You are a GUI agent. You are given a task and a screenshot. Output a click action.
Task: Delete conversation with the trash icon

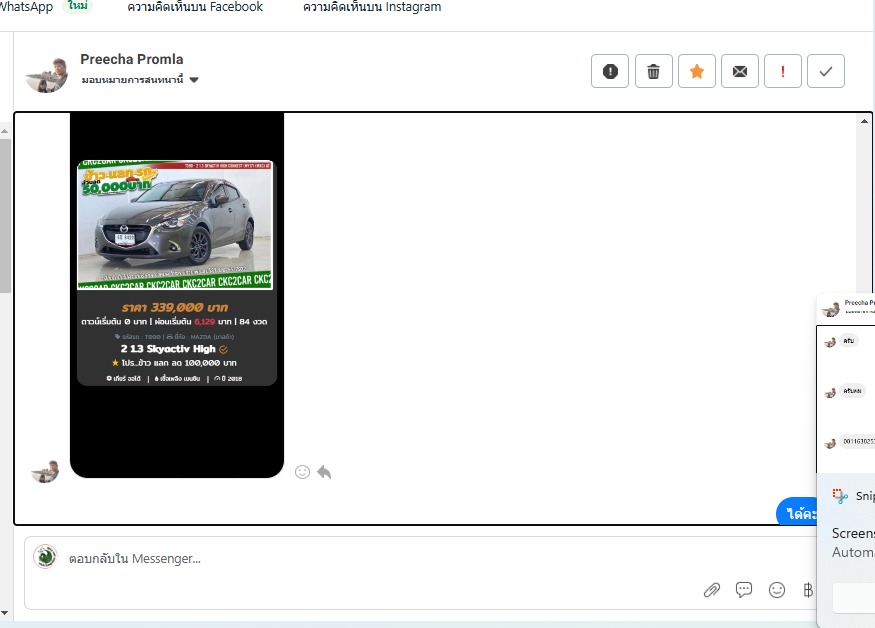pyautogui.click(x=654, y=72)
